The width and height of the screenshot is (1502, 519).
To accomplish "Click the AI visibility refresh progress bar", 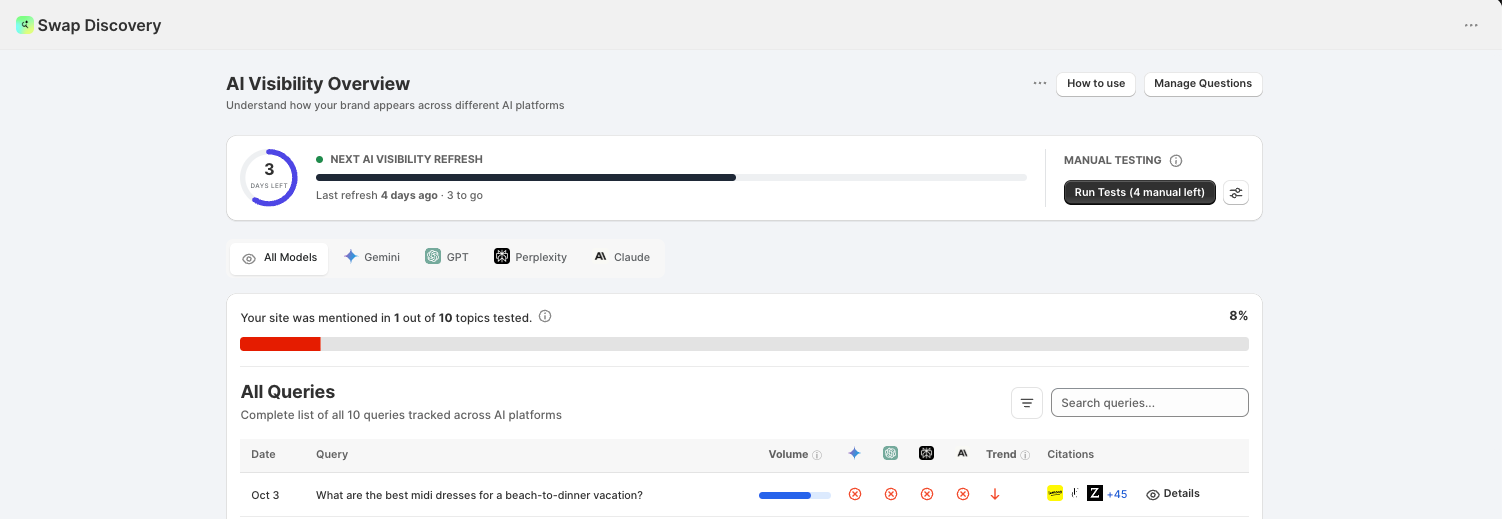I will click(671, 177).
